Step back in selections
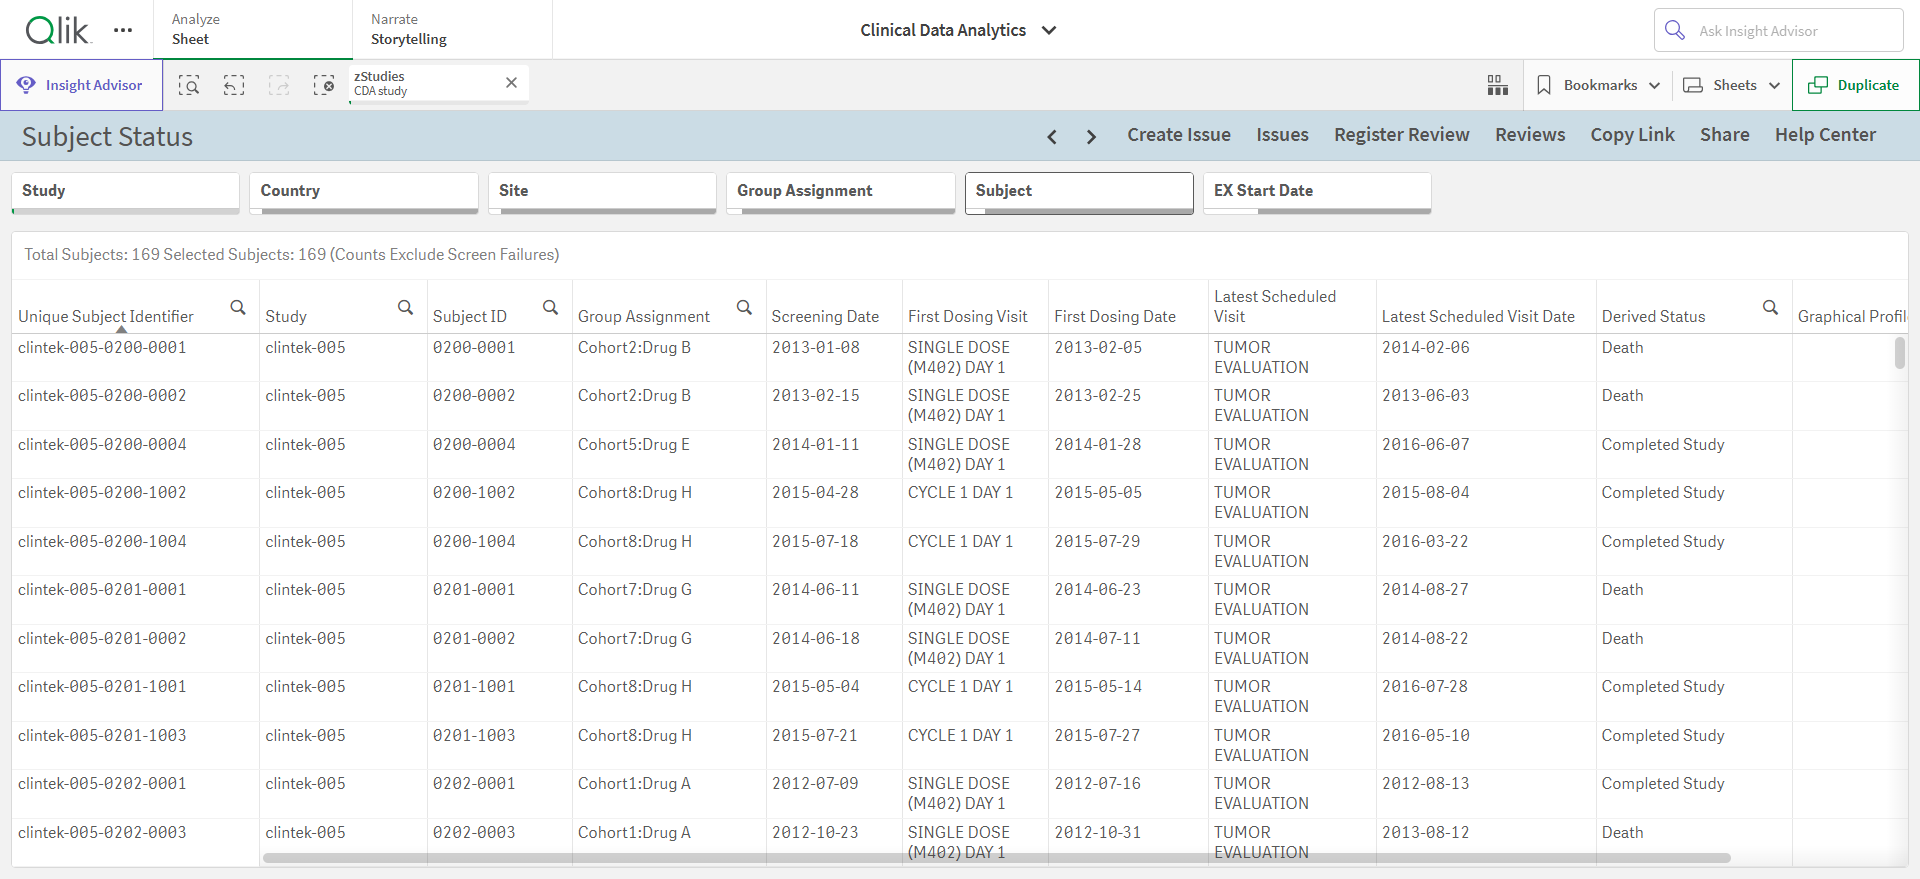Viewport: 1920px width, 879px height. coord(234,85)
